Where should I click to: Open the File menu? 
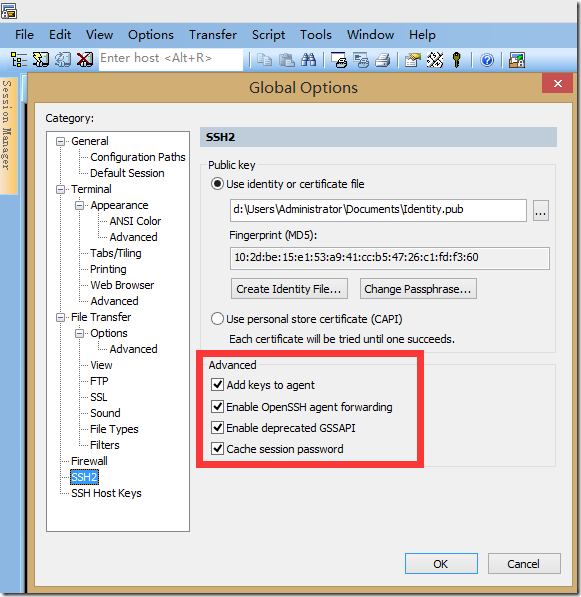coord(24,35)
